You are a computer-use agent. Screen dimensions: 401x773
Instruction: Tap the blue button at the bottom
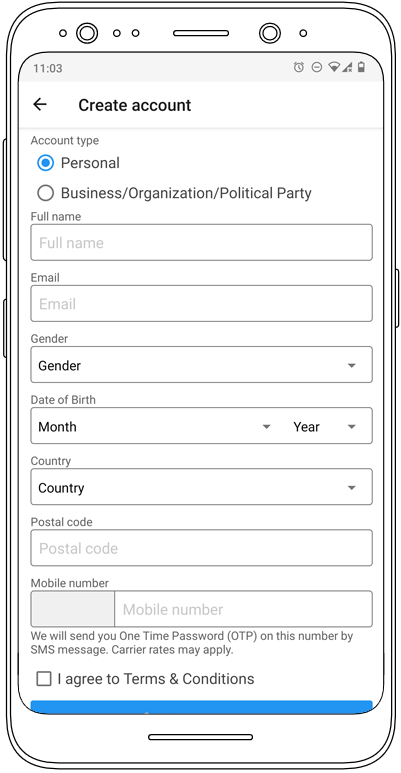pyautogui.click(x=201, y=707)
